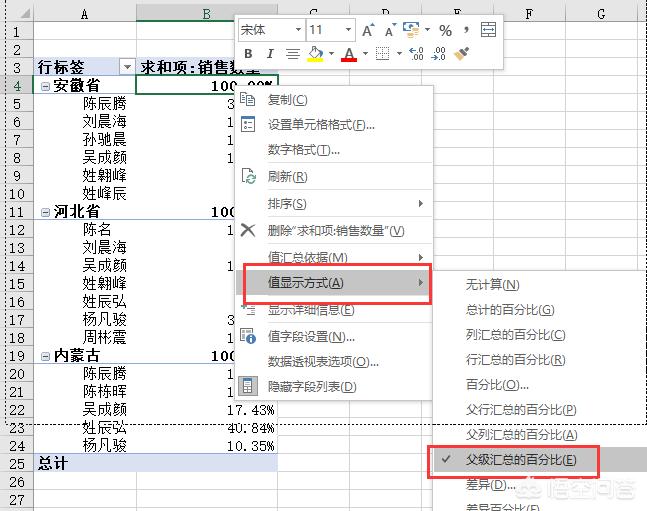
Task: Apply yellow fill color bucket
Action: [x=316, y=54]
